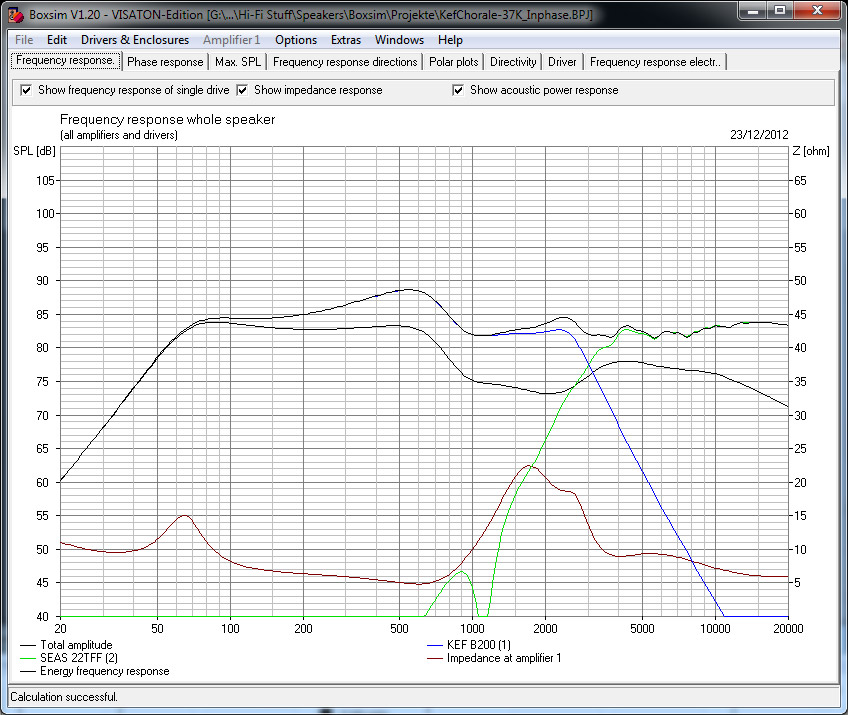
Task: Uncheck Show frequency response of single drive
Action: click(x=25, y=90)
